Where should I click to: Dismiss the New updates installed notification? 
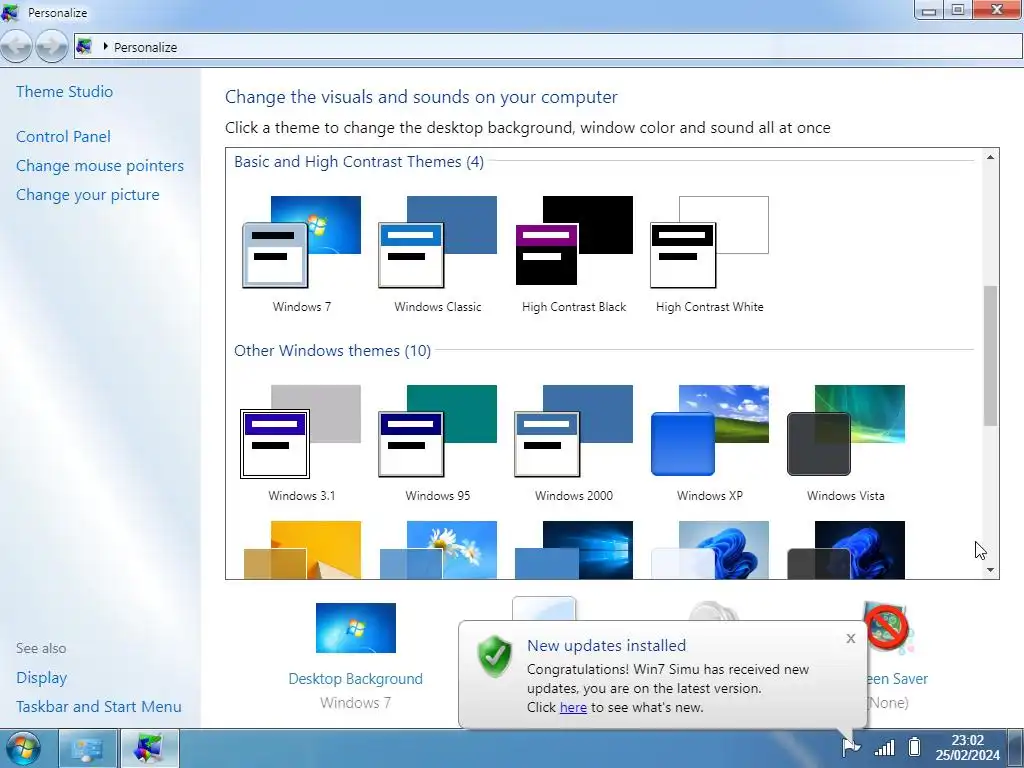(850, 639)
